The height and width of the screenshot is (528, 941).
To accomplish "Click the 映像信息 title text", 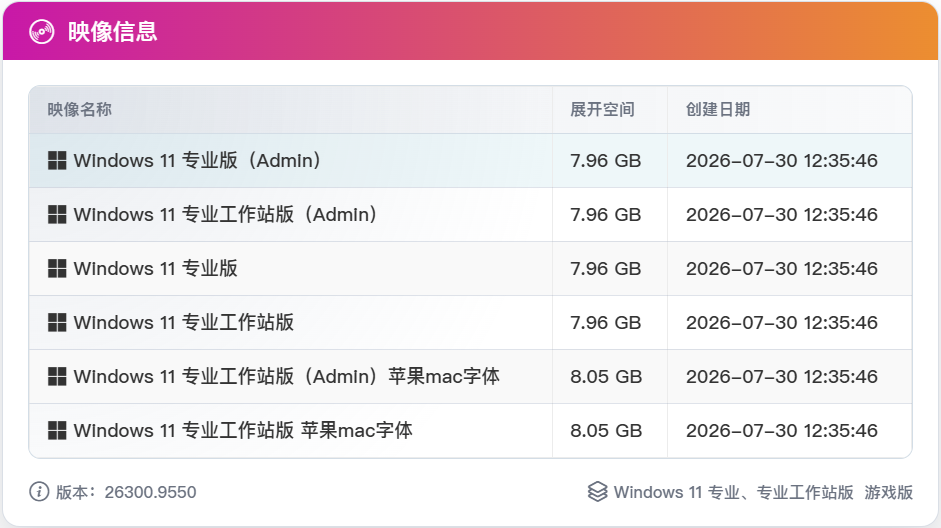I will pyautogui.click(x=112, y=32).
